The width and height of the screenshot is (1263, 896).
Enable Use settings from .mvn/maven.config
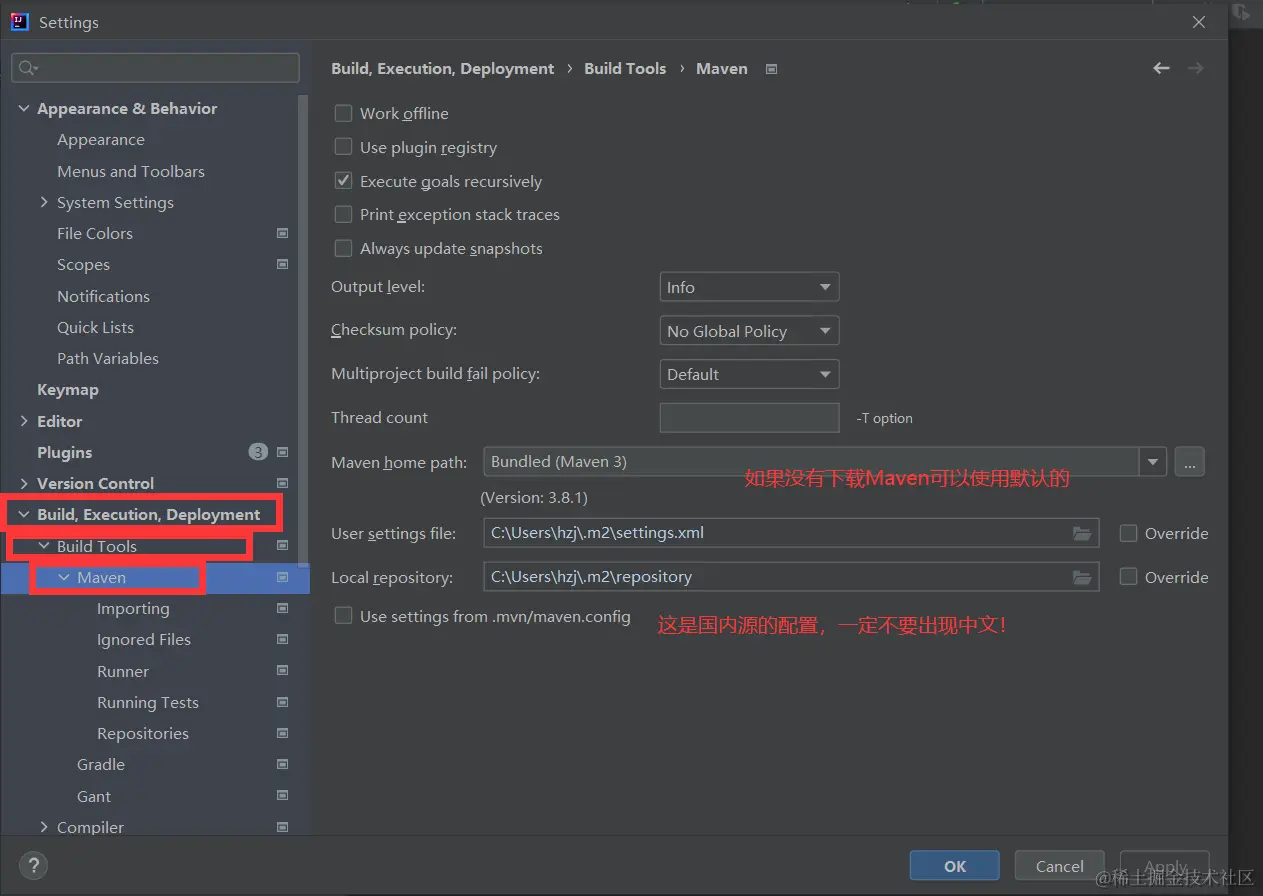coord(343,616)
